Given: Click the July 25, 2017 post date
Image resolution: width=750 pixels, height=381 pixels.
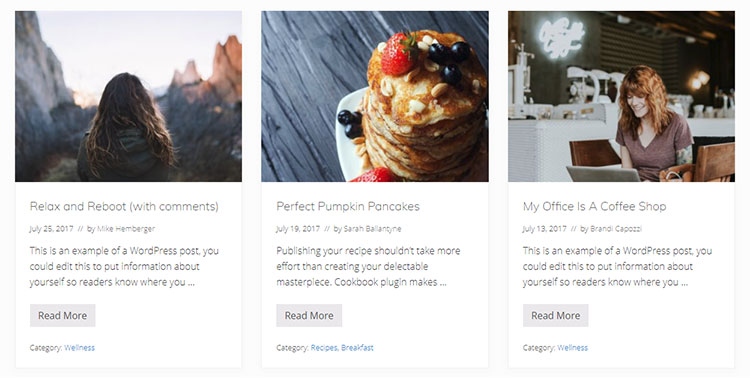Looking at the screenshot, I should tap(51, 229).
